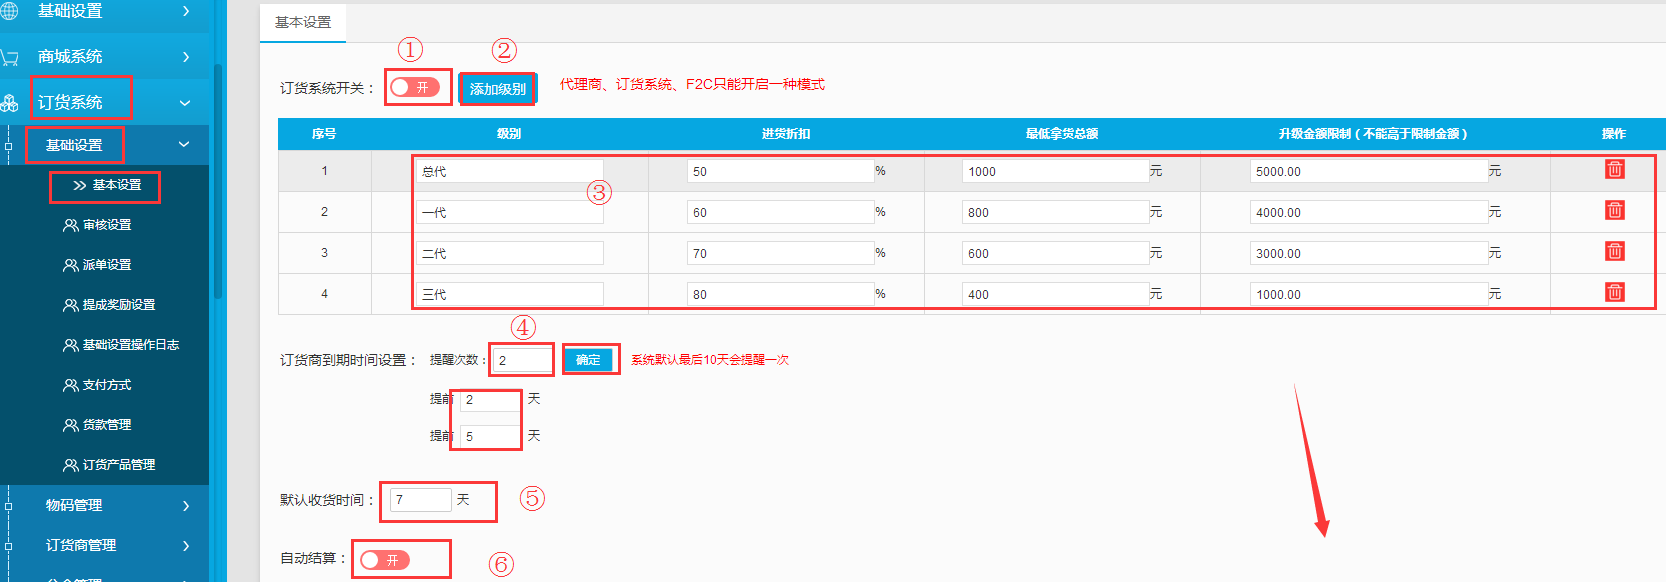Image resolution: width=1666 pixels, height=582 pixels.
Task: Expand the 商城系统 menu chevron
Action: (186, 57)
